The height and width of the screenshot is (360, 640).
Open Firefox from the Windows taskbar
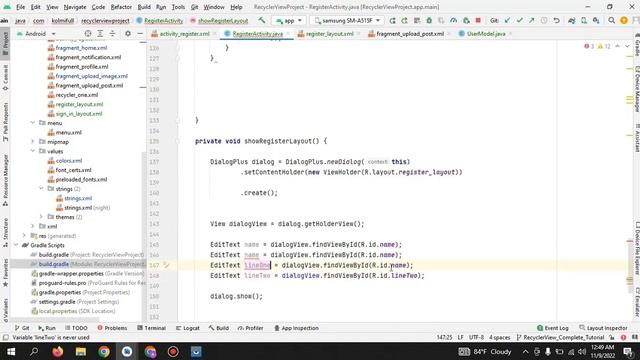click(x=58, y=351)
